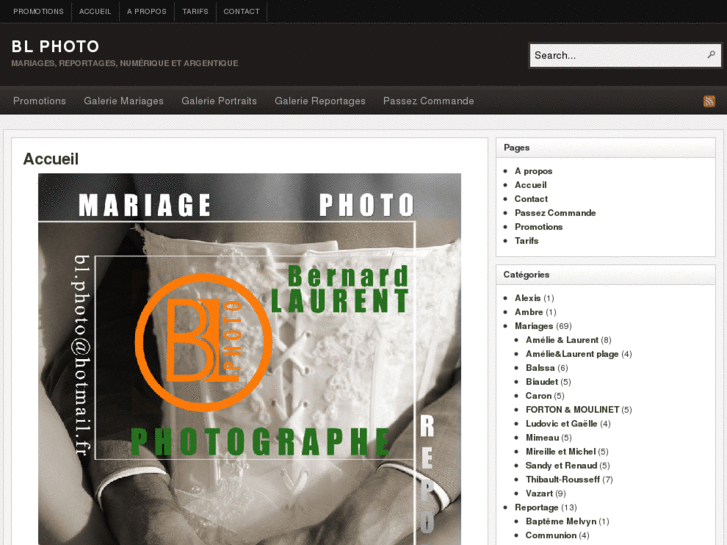Screen dimensions: 727x545
Task: Open the Reportage category
Action: click(536, 507)
